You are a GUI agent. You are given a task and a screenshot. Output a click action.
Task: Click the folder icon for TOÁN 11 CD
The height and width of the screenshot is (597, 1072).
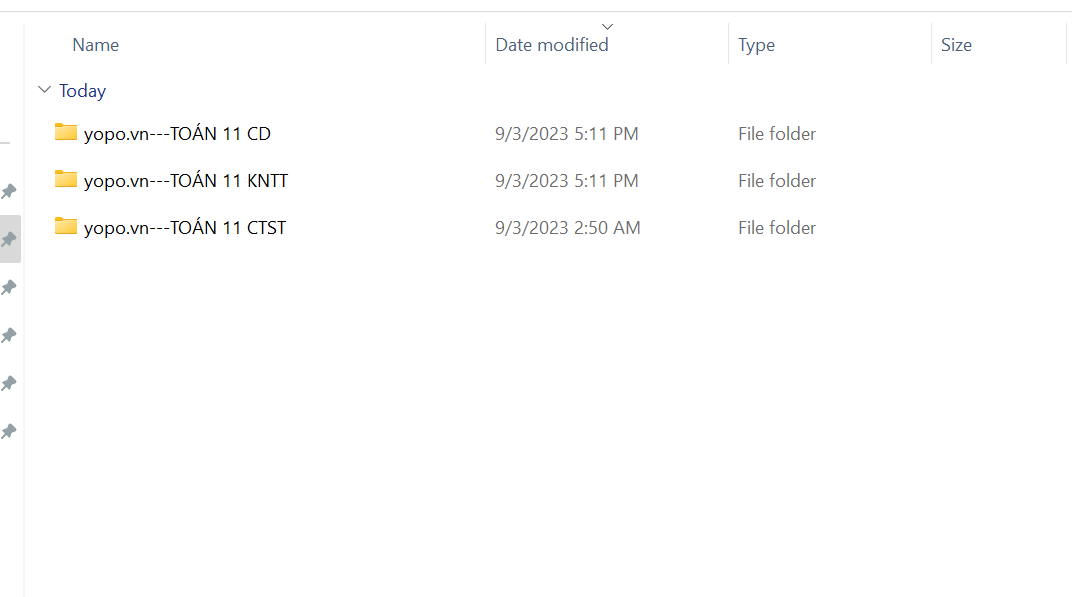66,132
